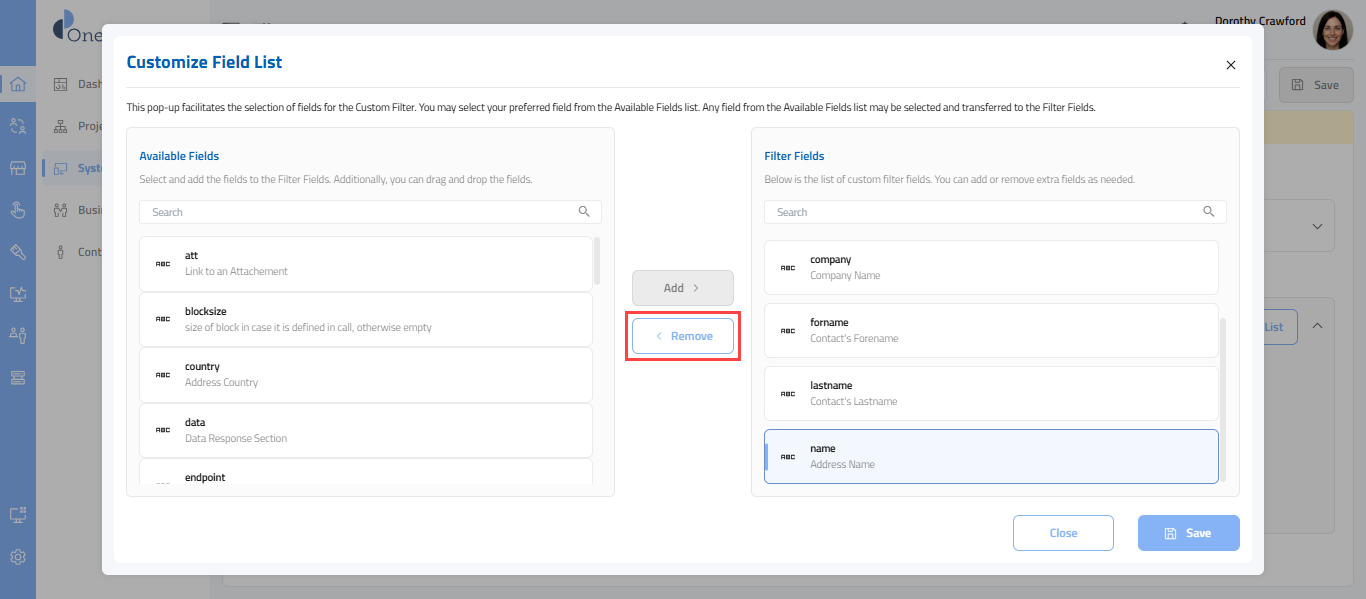Close the Customize Field List dialog

click(1231, 65)
